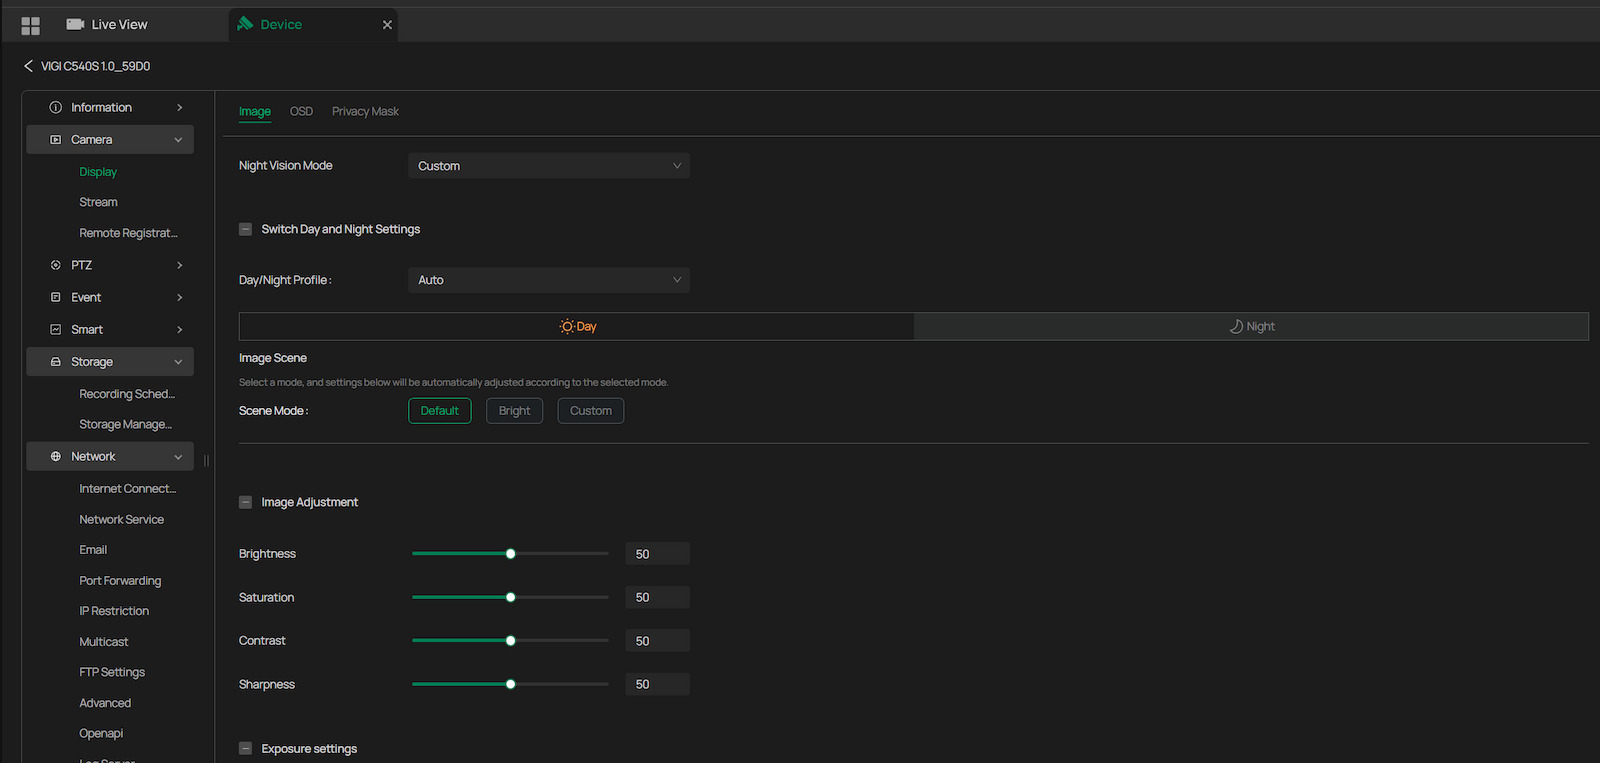Viewport: 1600px width, 763px height.
Task: Click the sun icon on Day tab
Action: (x=567, y=327)
